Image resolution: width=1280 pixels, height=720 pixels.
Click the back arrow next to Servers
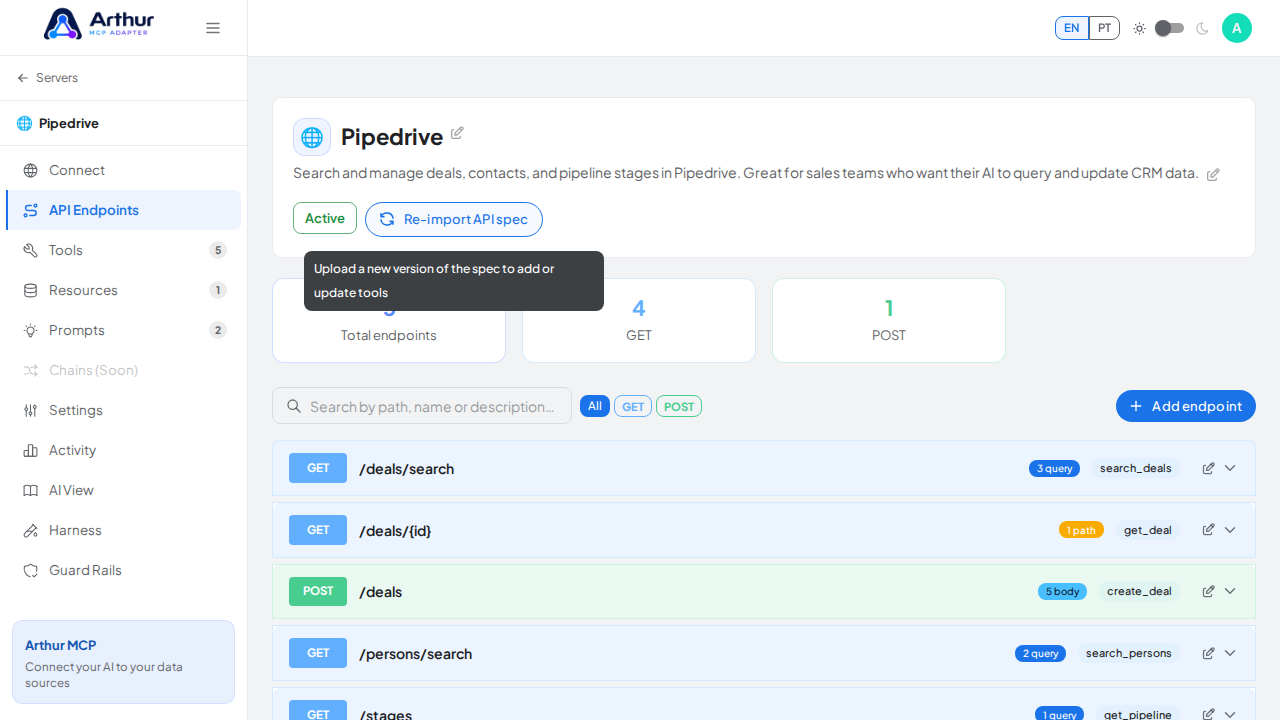pos(23,78)
